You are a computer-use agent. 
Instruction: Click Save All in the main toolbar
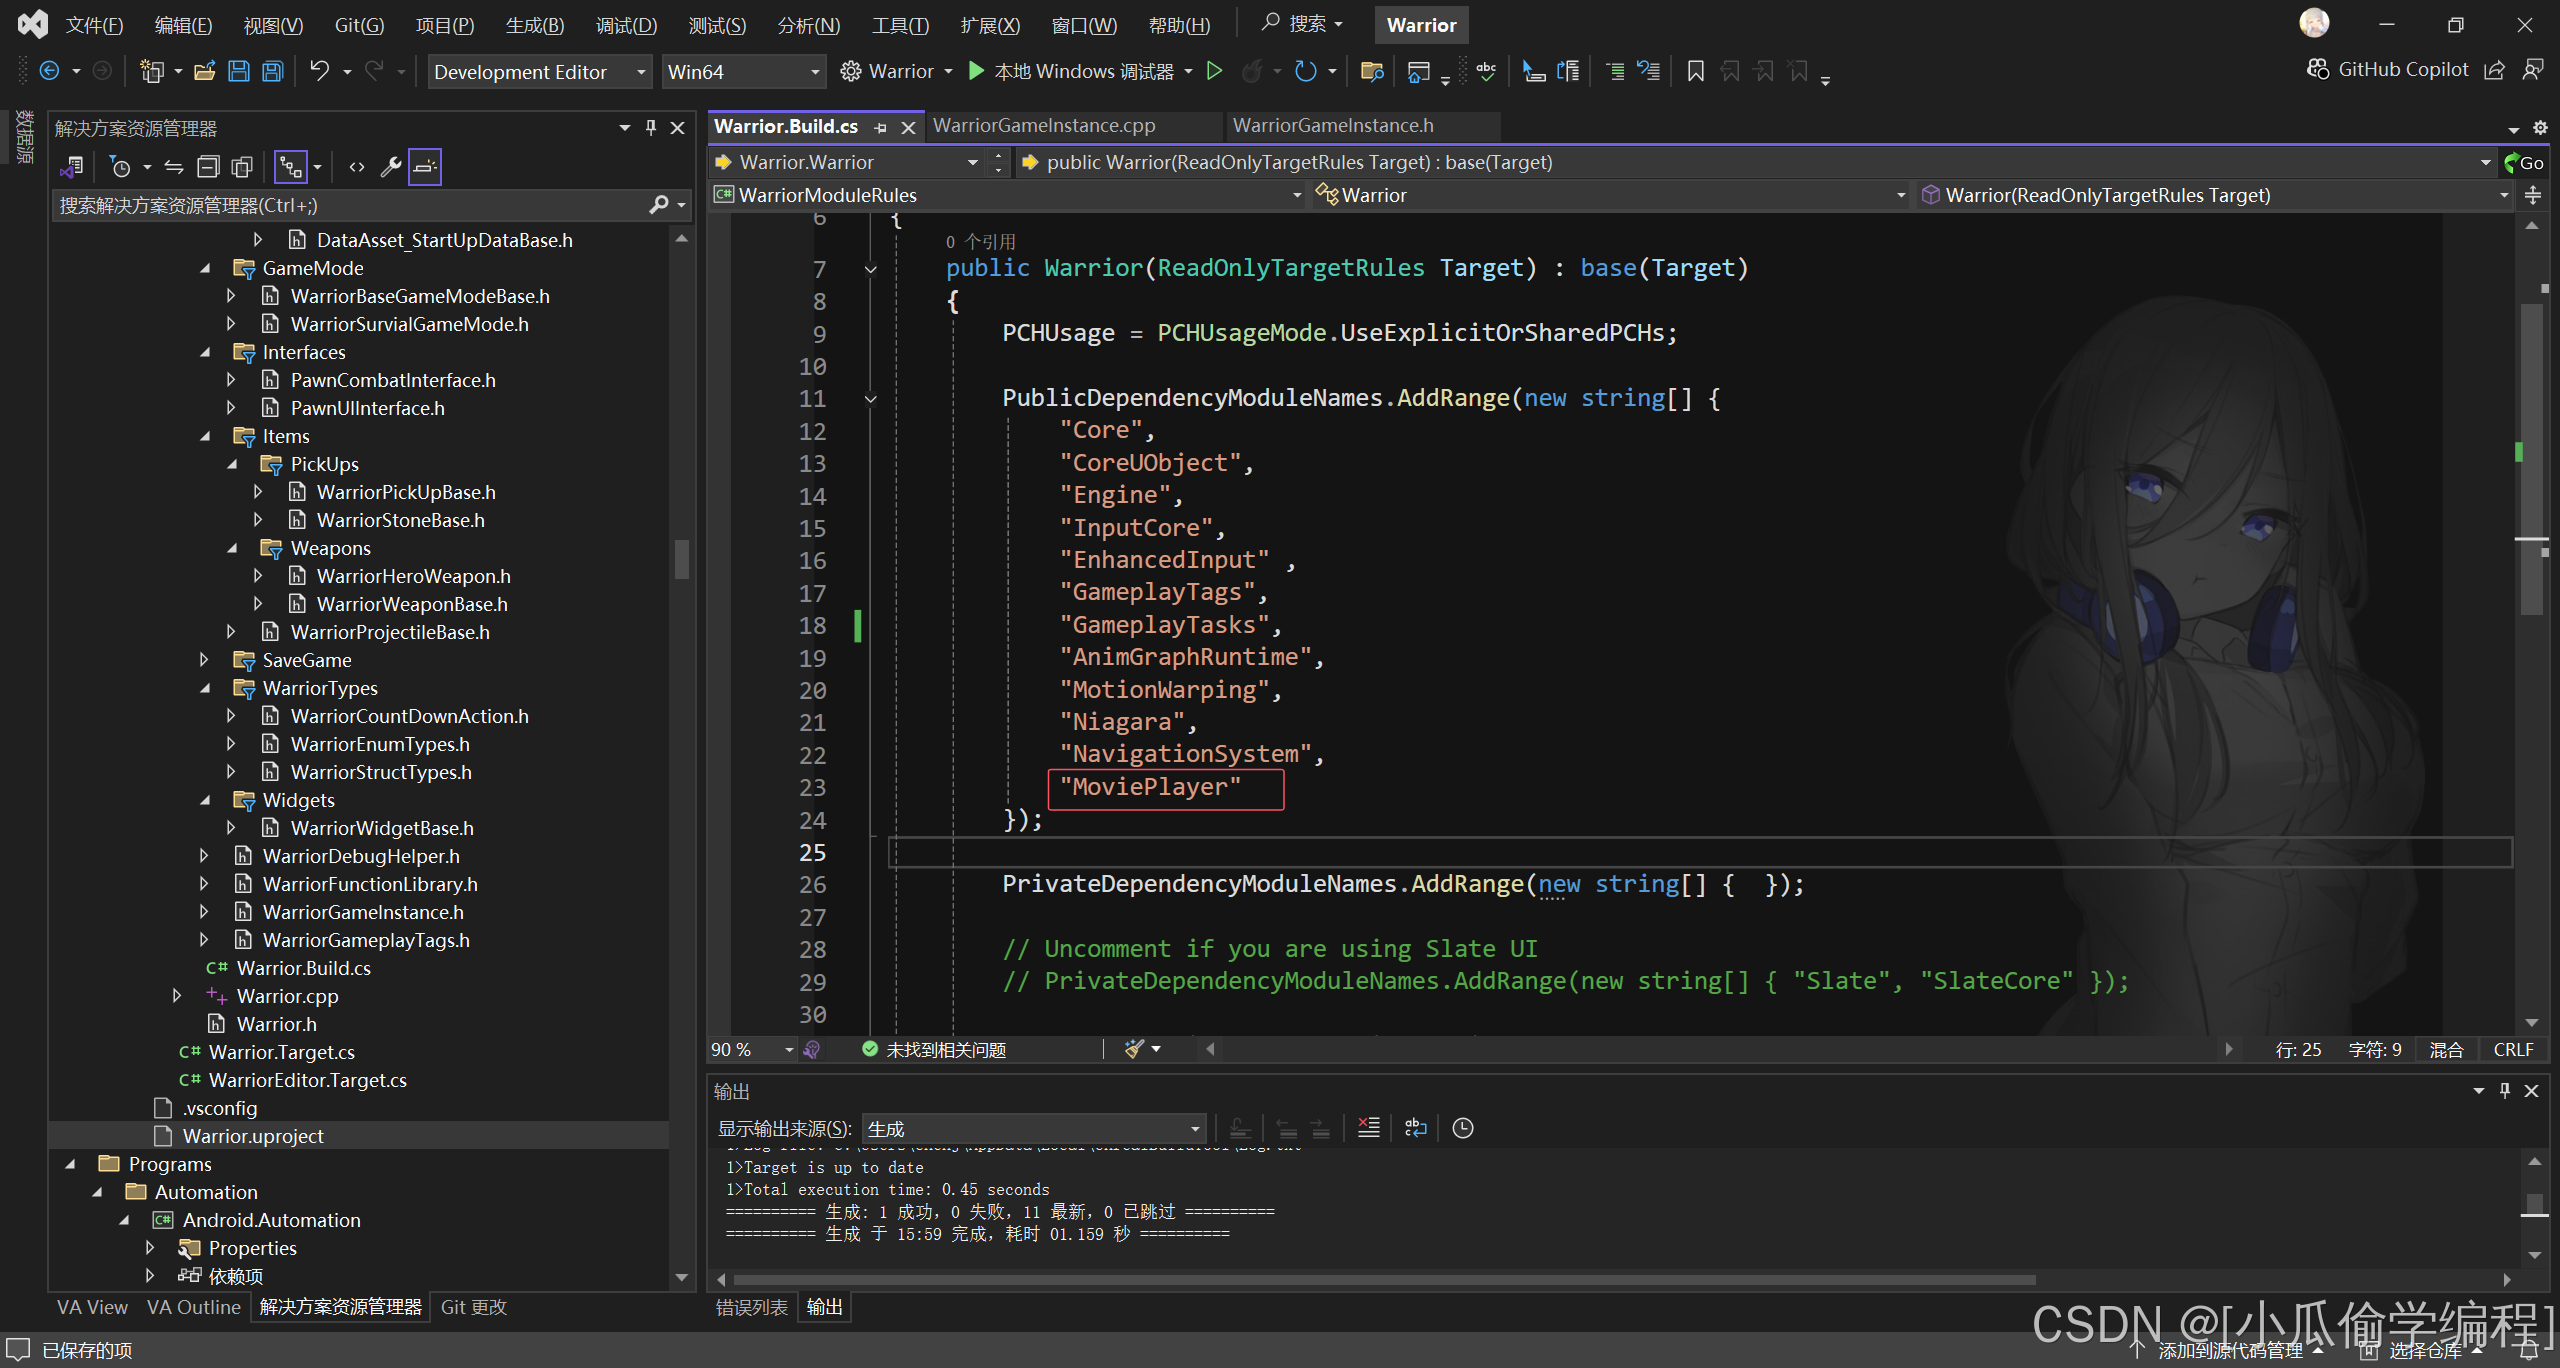(x=273, y=71)
